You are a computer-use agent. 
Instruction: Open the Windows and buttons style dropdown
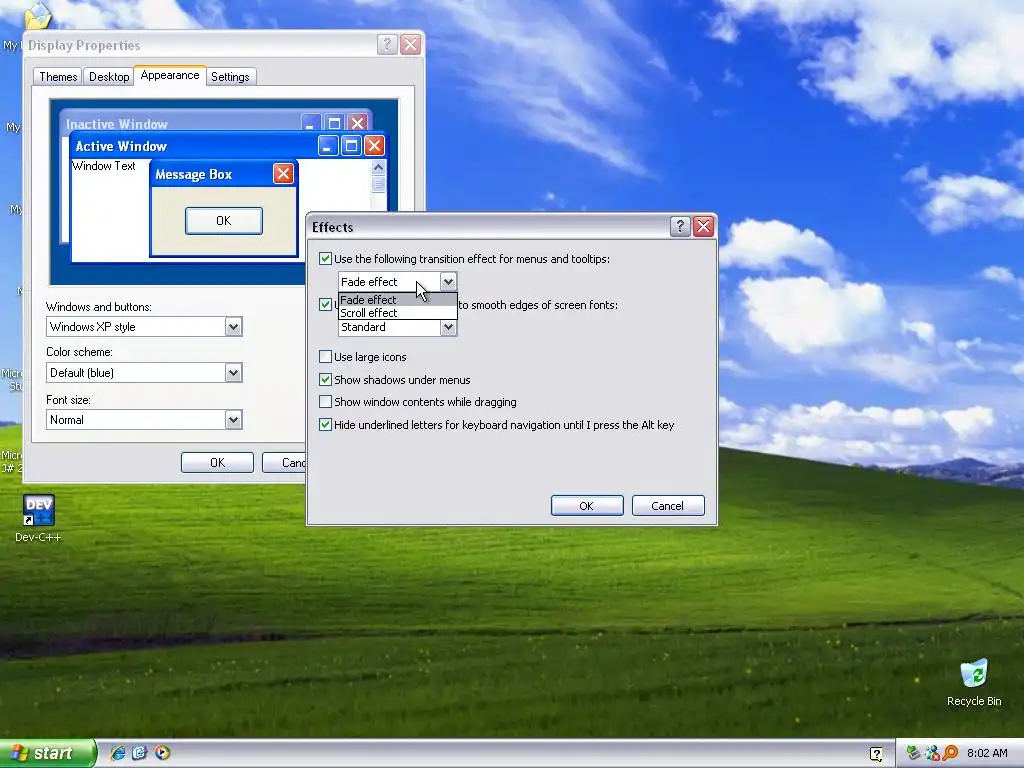233,327
